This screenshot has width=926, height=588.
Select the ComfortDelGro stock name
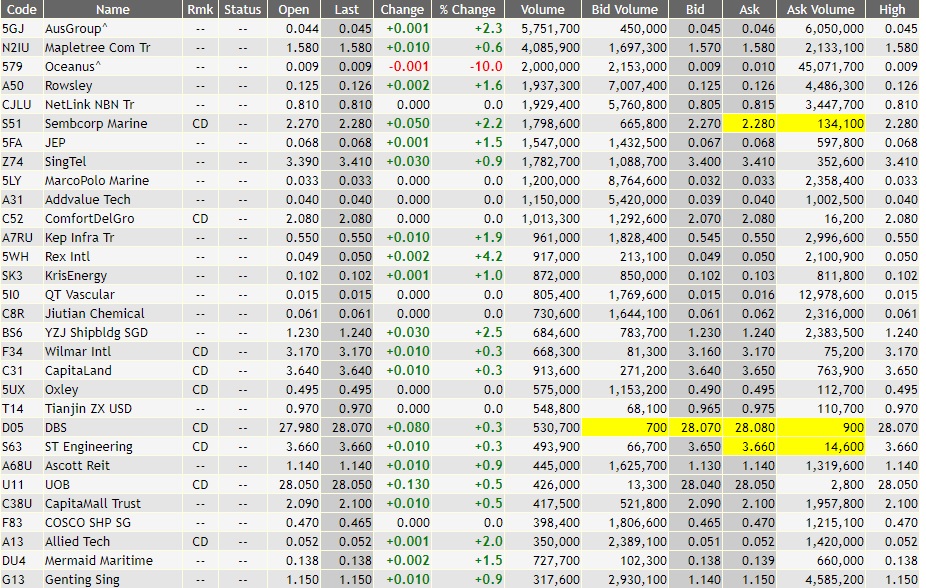click(x=90, y=218)
